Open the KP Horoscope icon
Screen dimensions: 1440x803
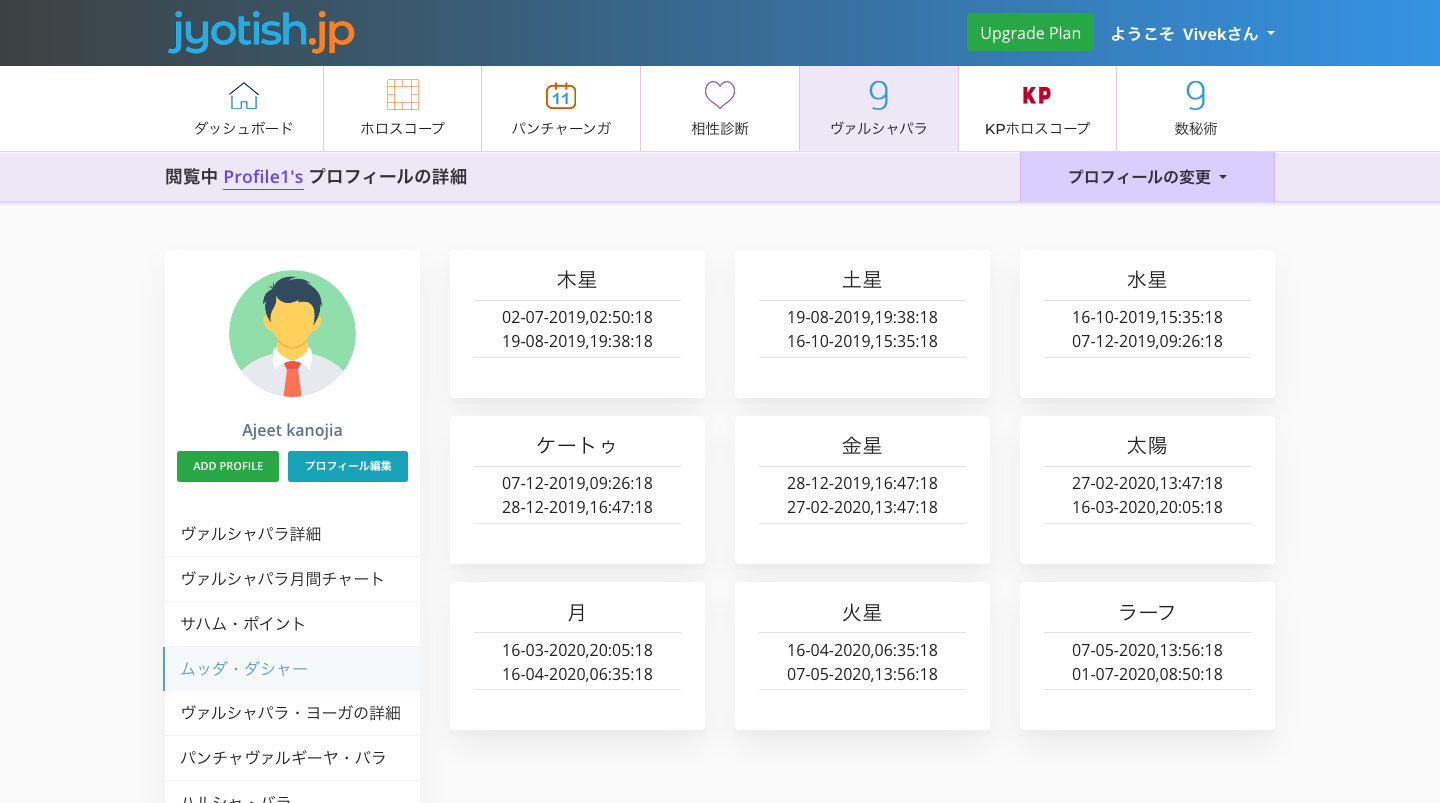click(1037, 95)
